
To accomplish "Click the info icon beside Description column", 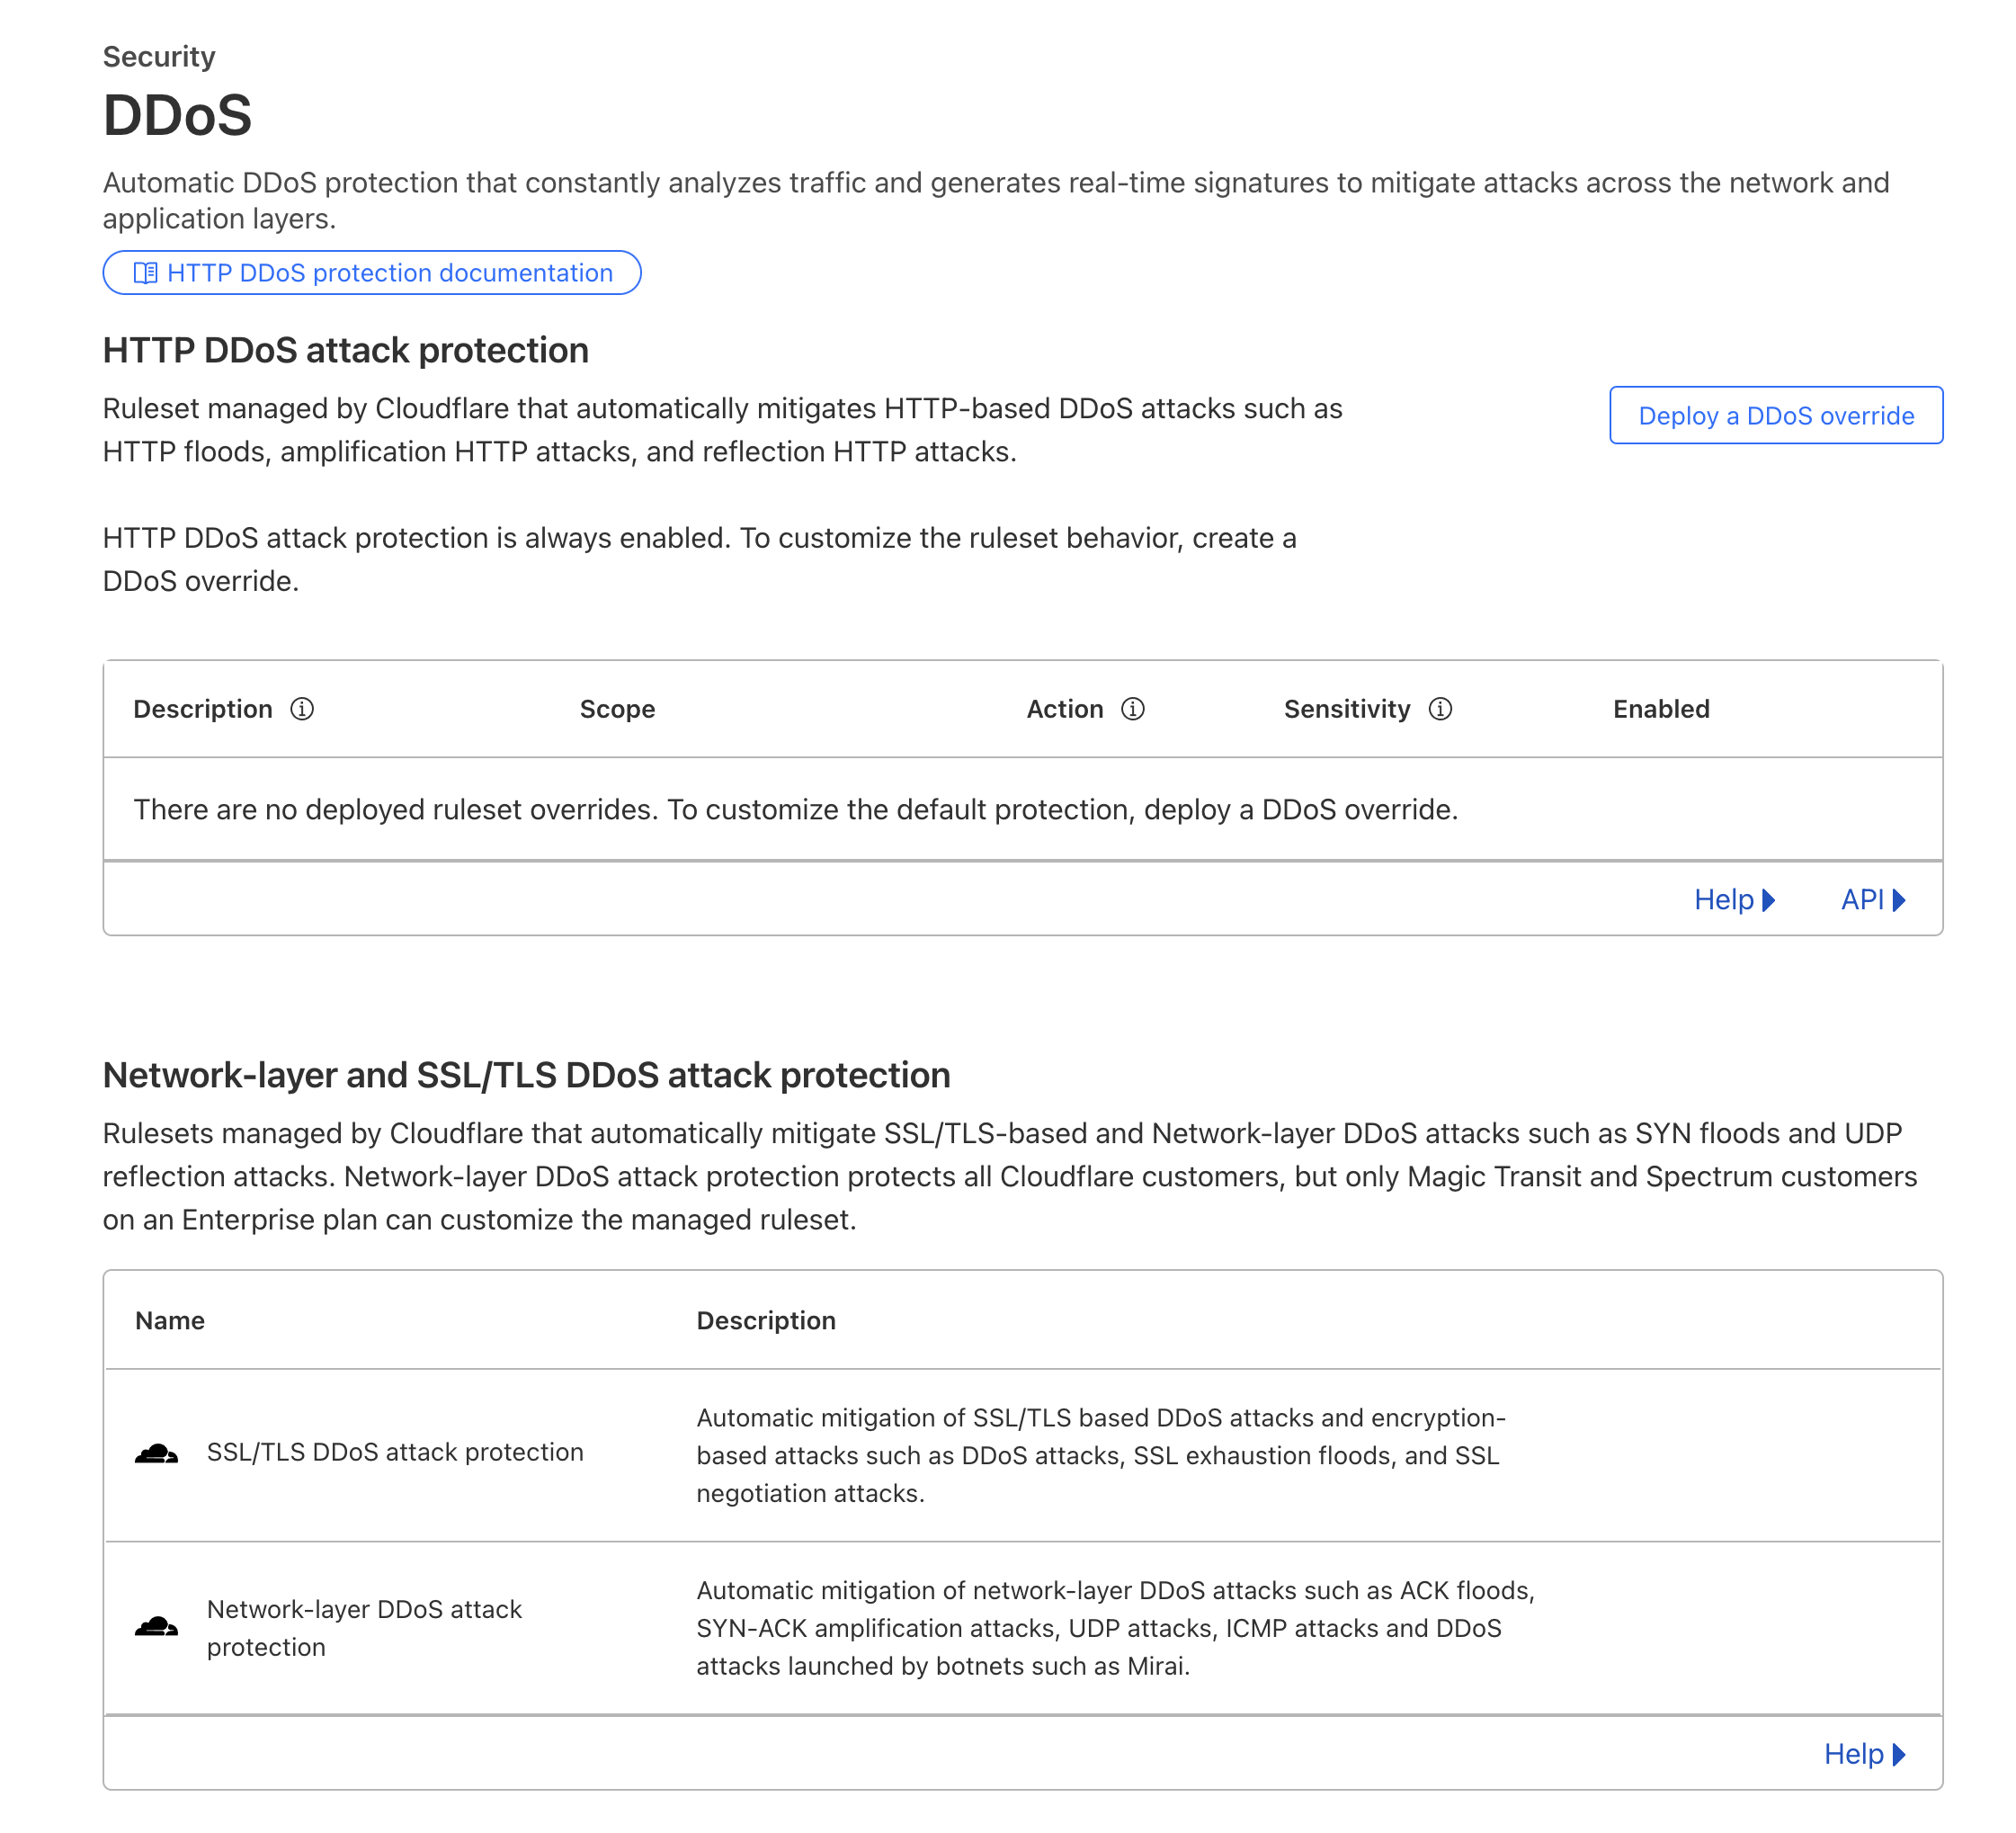I will tap(302, 708).
